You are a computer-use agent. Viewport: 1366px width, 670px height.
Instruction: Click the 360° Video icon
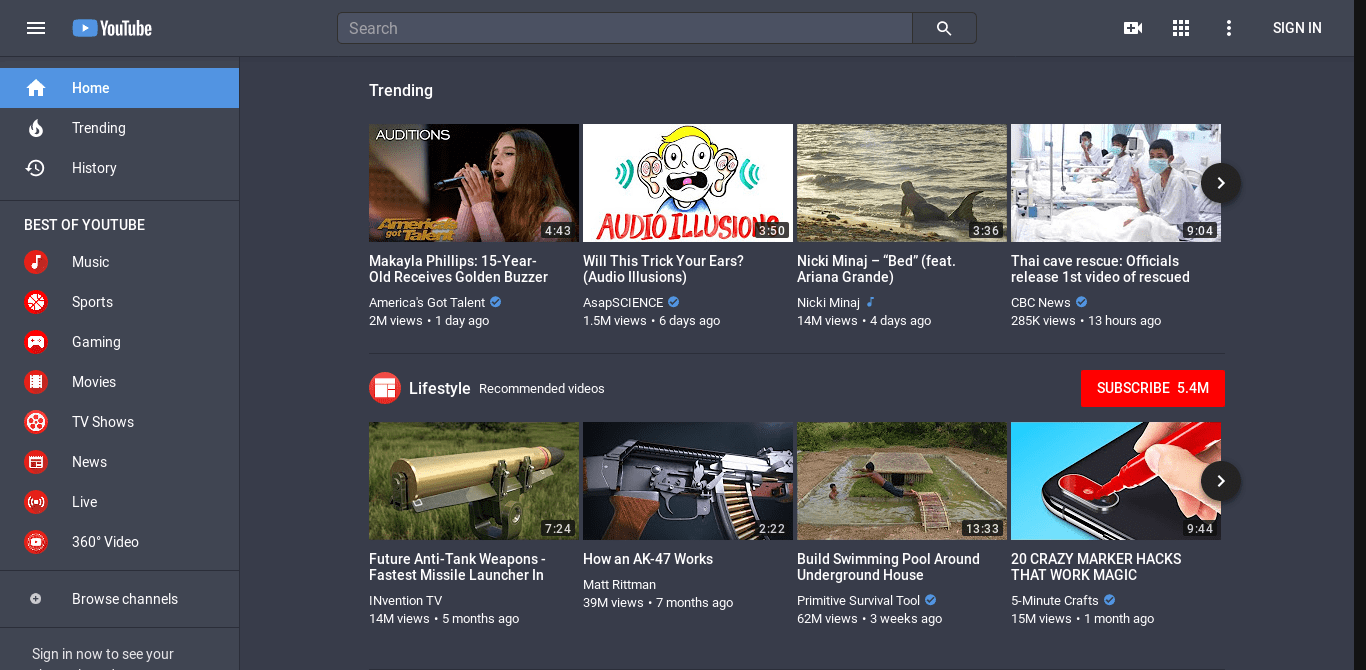(x=36, y=542)
